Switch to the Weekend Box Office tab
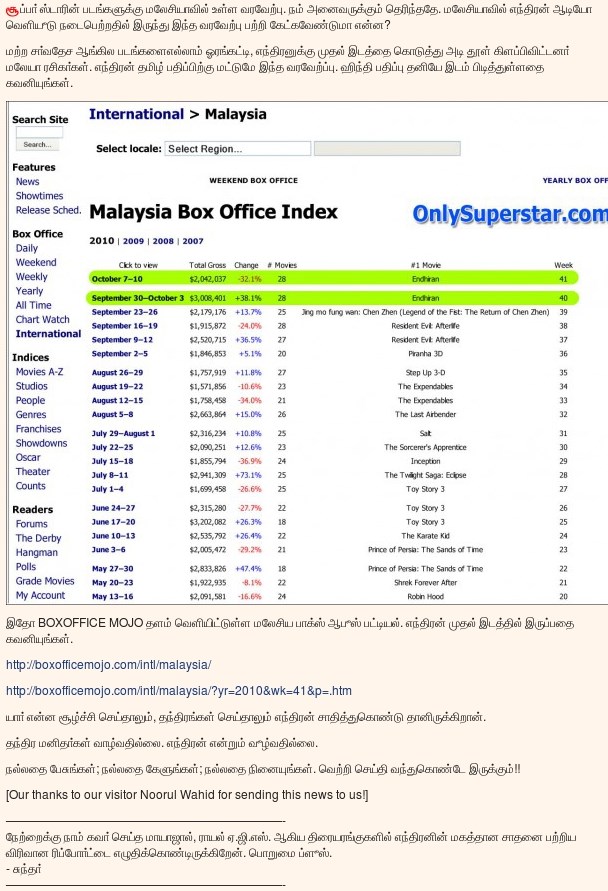 click(253, 181)
